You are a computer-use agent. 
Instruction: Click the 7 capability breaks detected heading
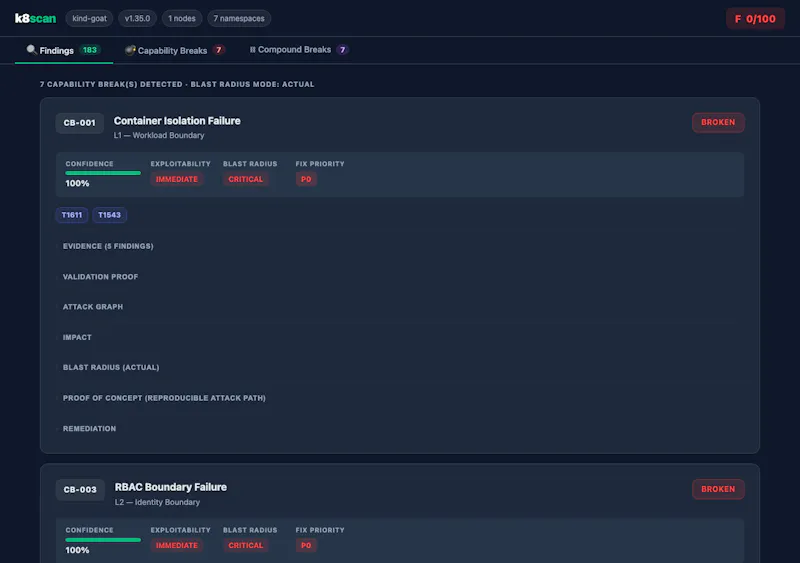pyautogui.click(x=177, y=84)
